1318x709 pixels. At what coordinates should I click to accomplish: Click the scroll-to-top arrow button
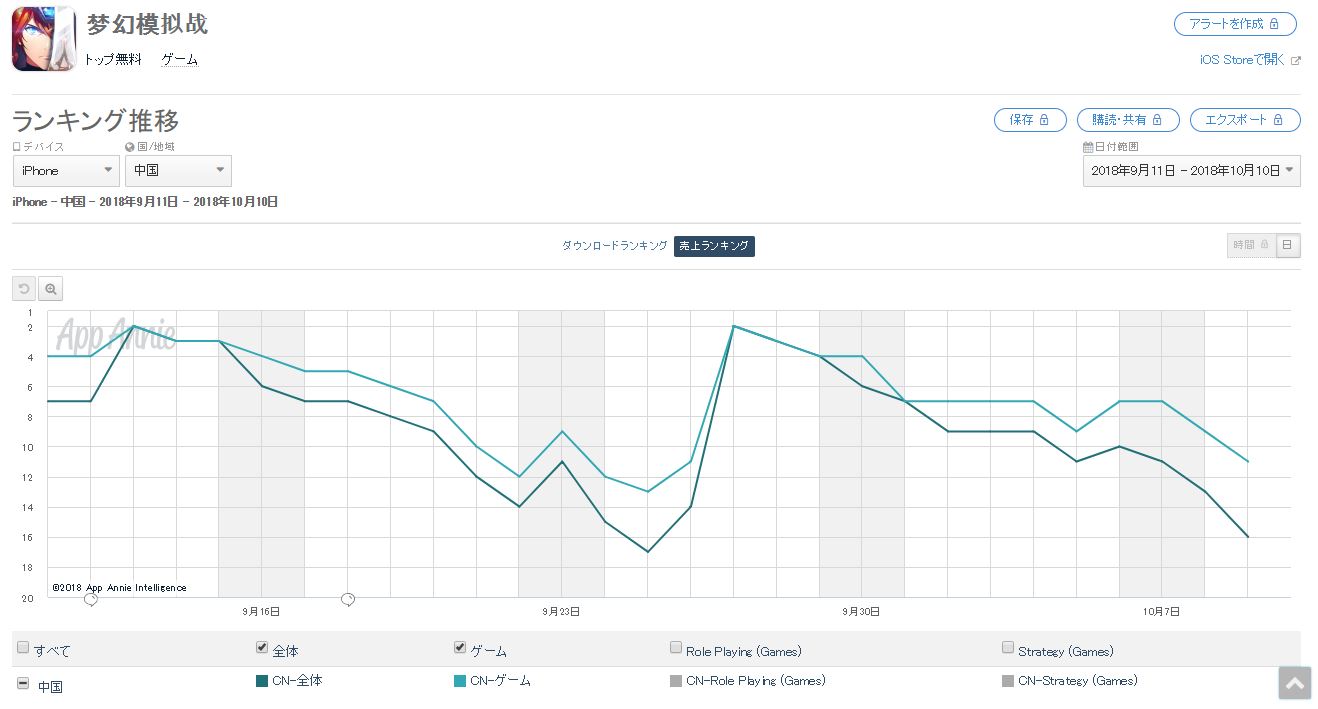(x=1294, y=684)
